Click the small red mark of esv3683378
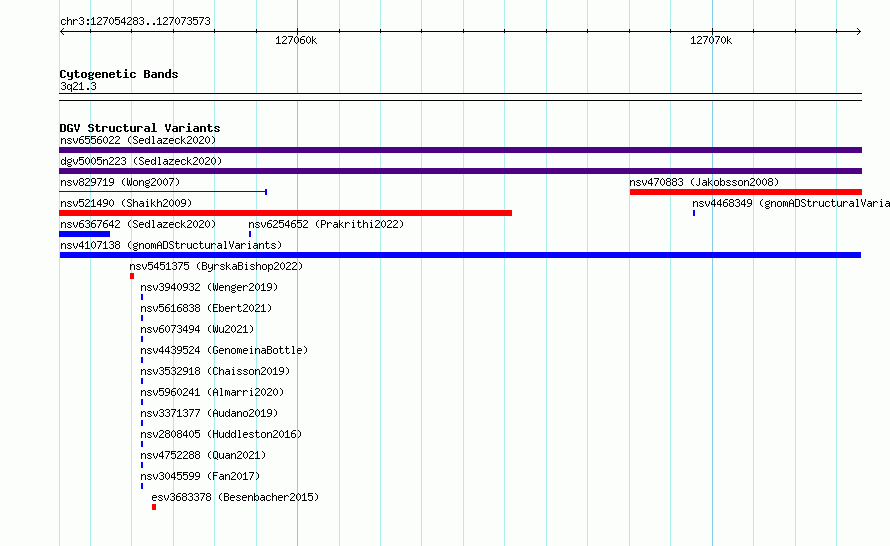 pyautogui.click(x=154, y=507)
